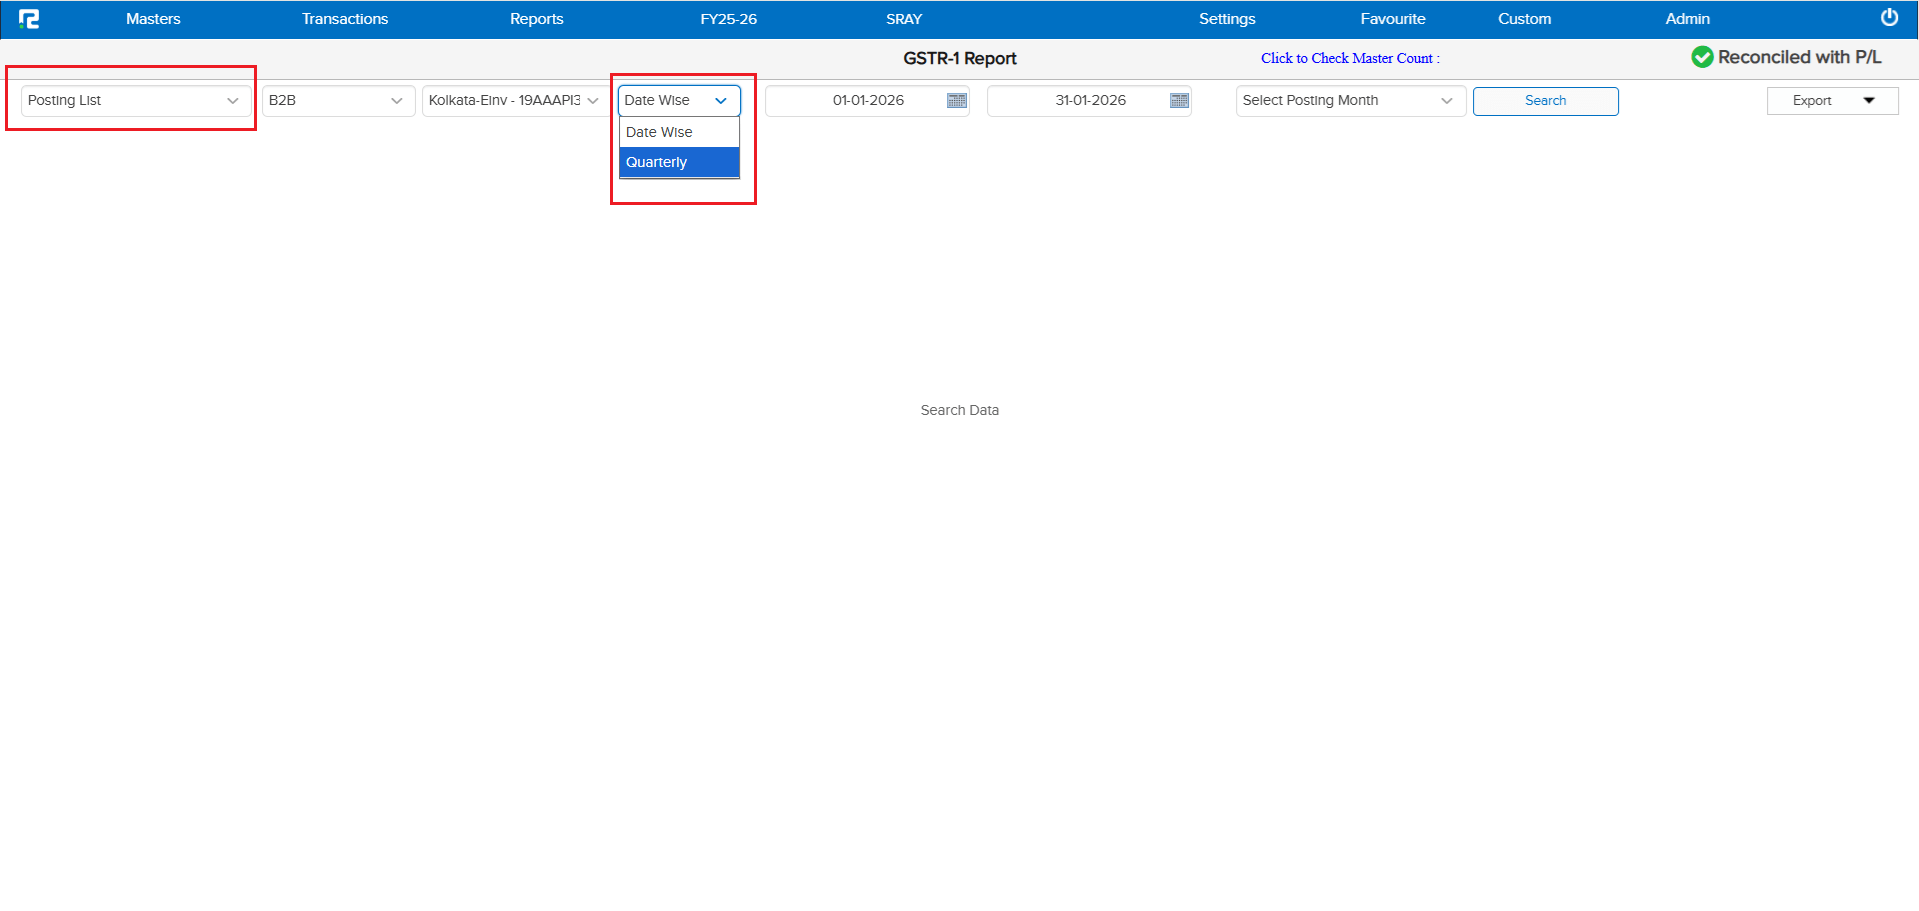Image resolution: width=1919 pixels, height=911 pixels.
Task: Click the application logo icon
Action: [x=30, y=18]
